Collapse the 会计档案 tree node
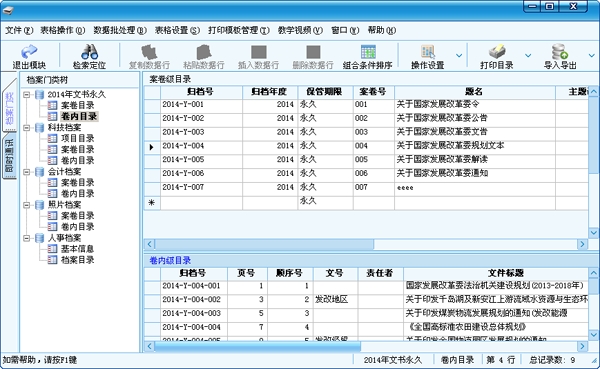This screenshot has height=369, width=600. [x=26, y=172]
